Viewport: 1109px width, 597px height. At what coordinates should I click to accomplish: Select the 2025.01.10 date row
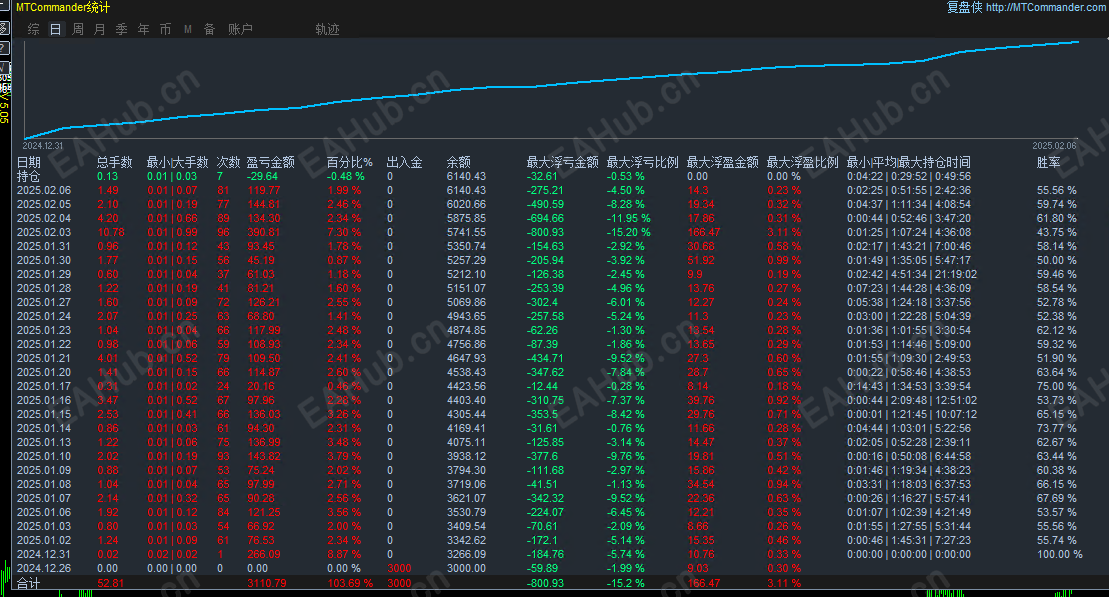point(44,456)
